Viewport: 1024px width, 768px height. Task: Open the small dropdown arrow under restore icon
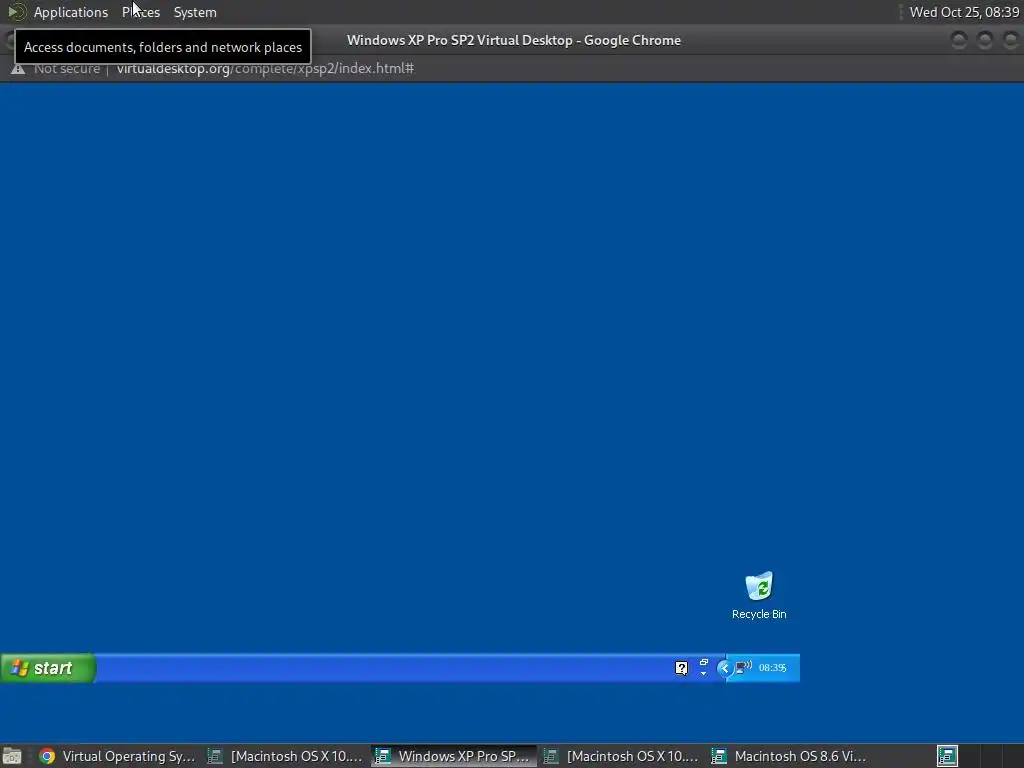[x=703, y=673]
